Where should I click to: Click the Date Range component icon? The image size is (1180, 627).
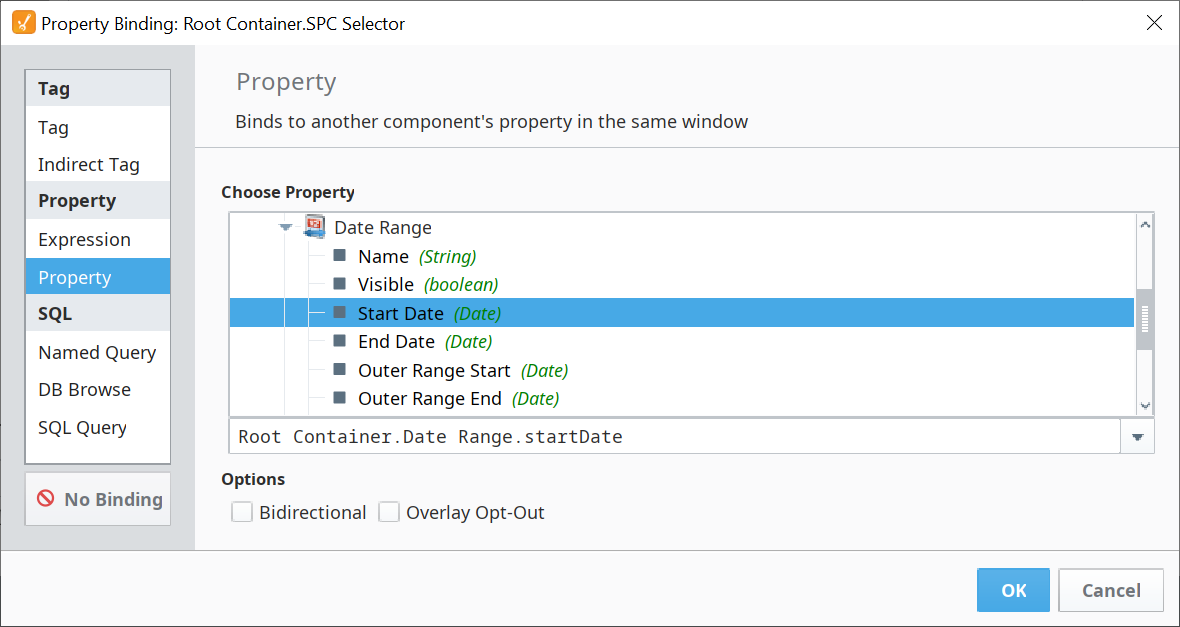[x=314, y=226]
